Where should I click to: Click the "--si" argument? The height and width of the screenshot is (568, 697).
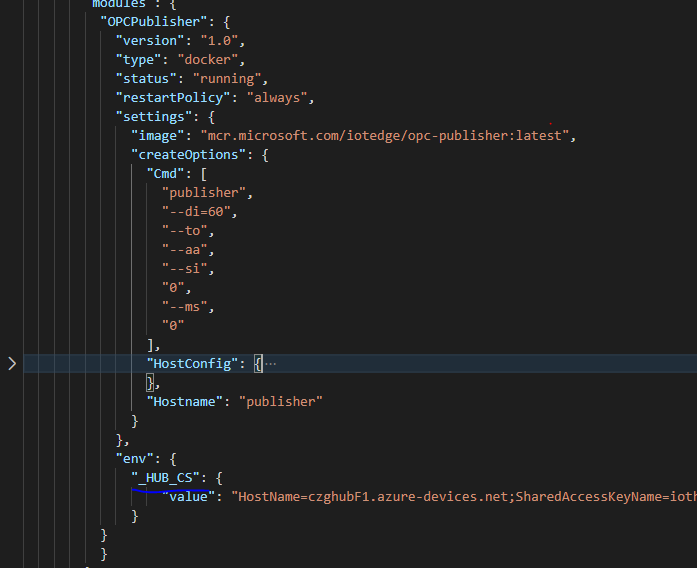184,269
